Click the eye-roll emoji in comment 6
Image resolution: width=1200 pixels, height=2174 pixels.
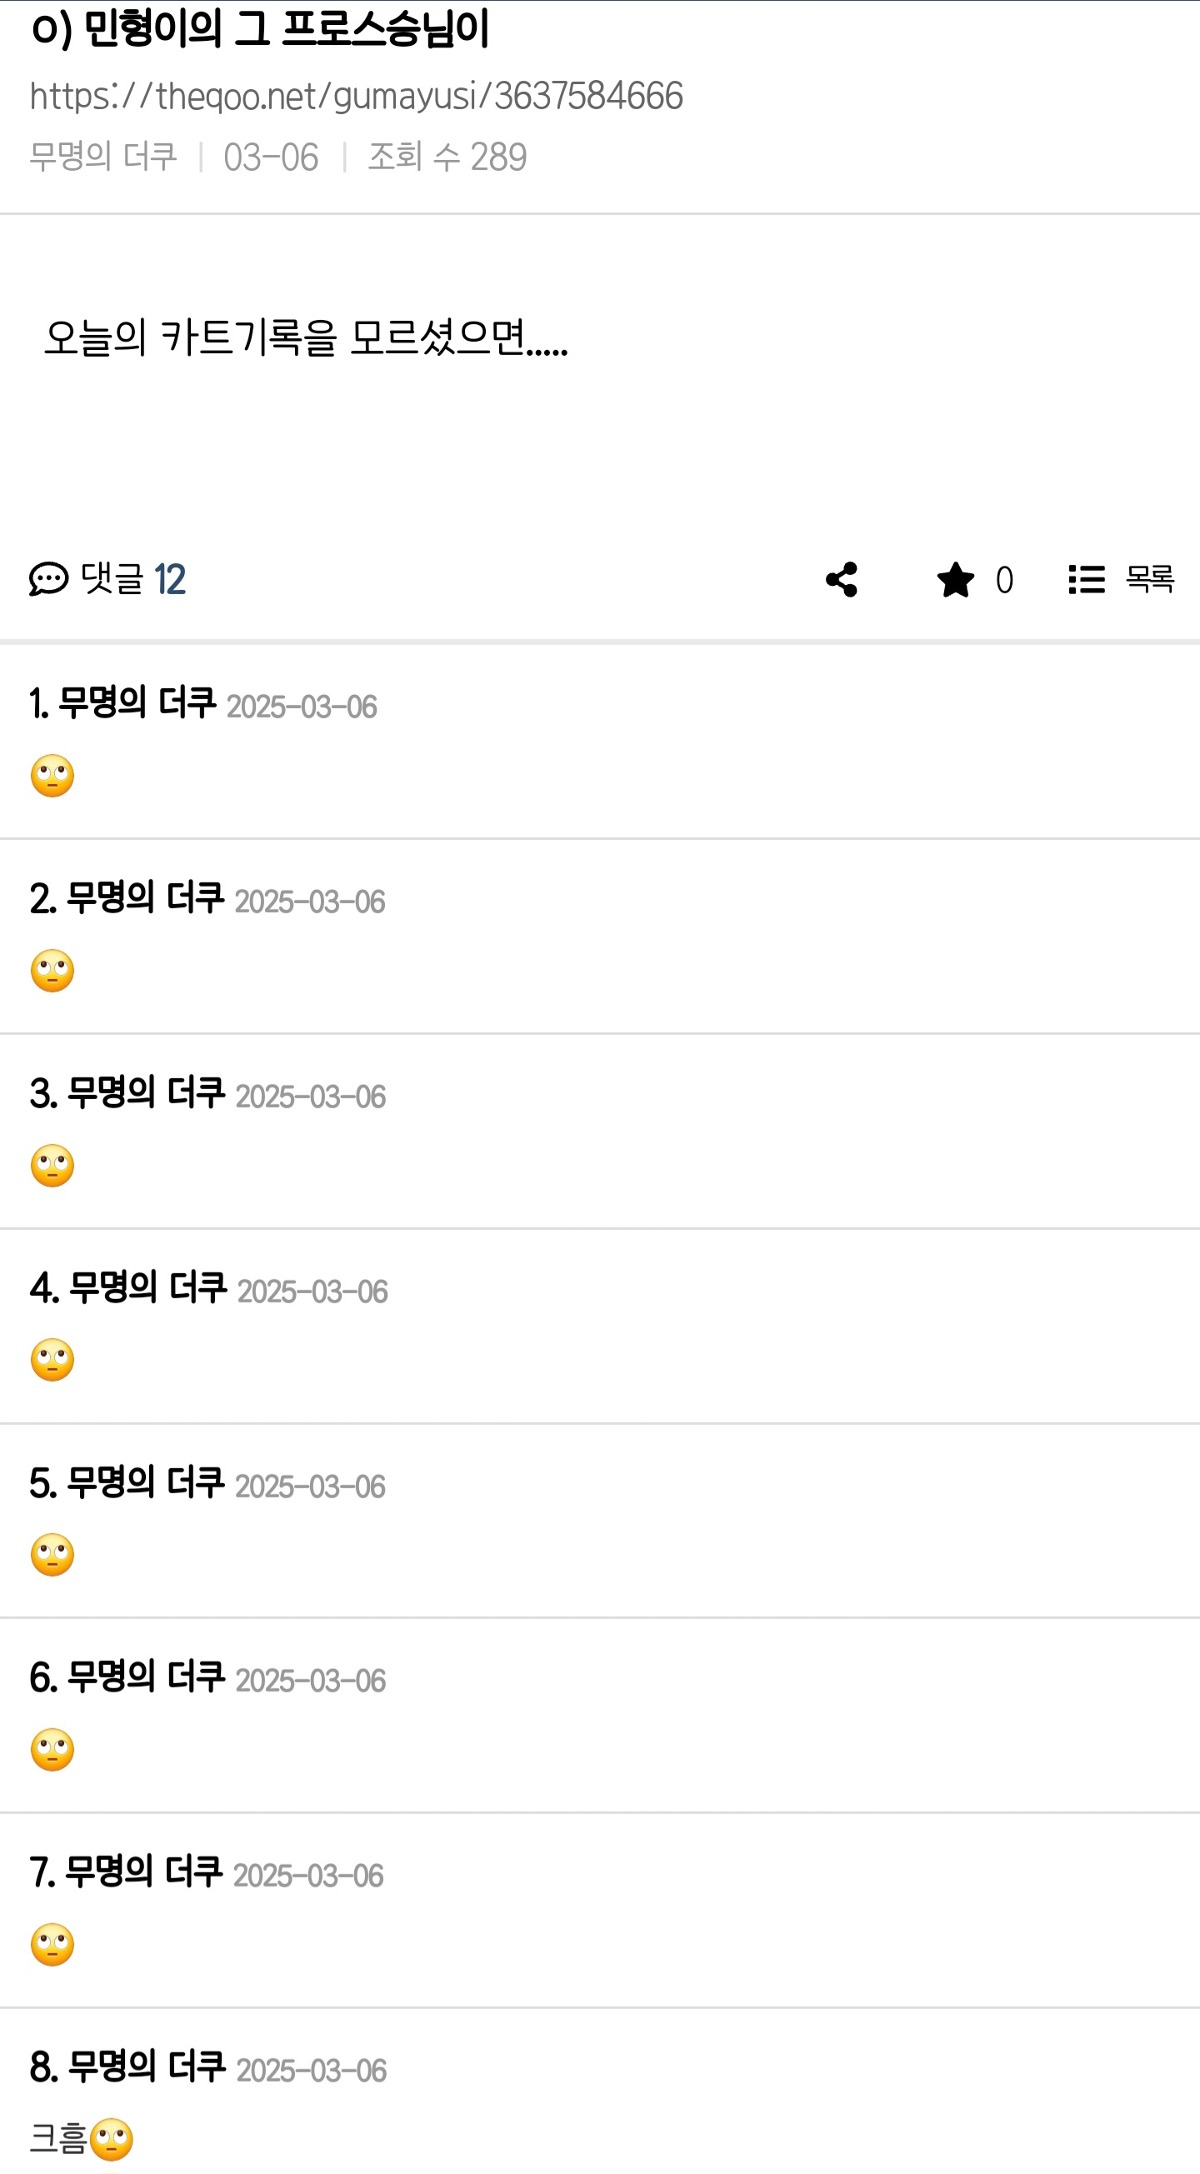53,1750
